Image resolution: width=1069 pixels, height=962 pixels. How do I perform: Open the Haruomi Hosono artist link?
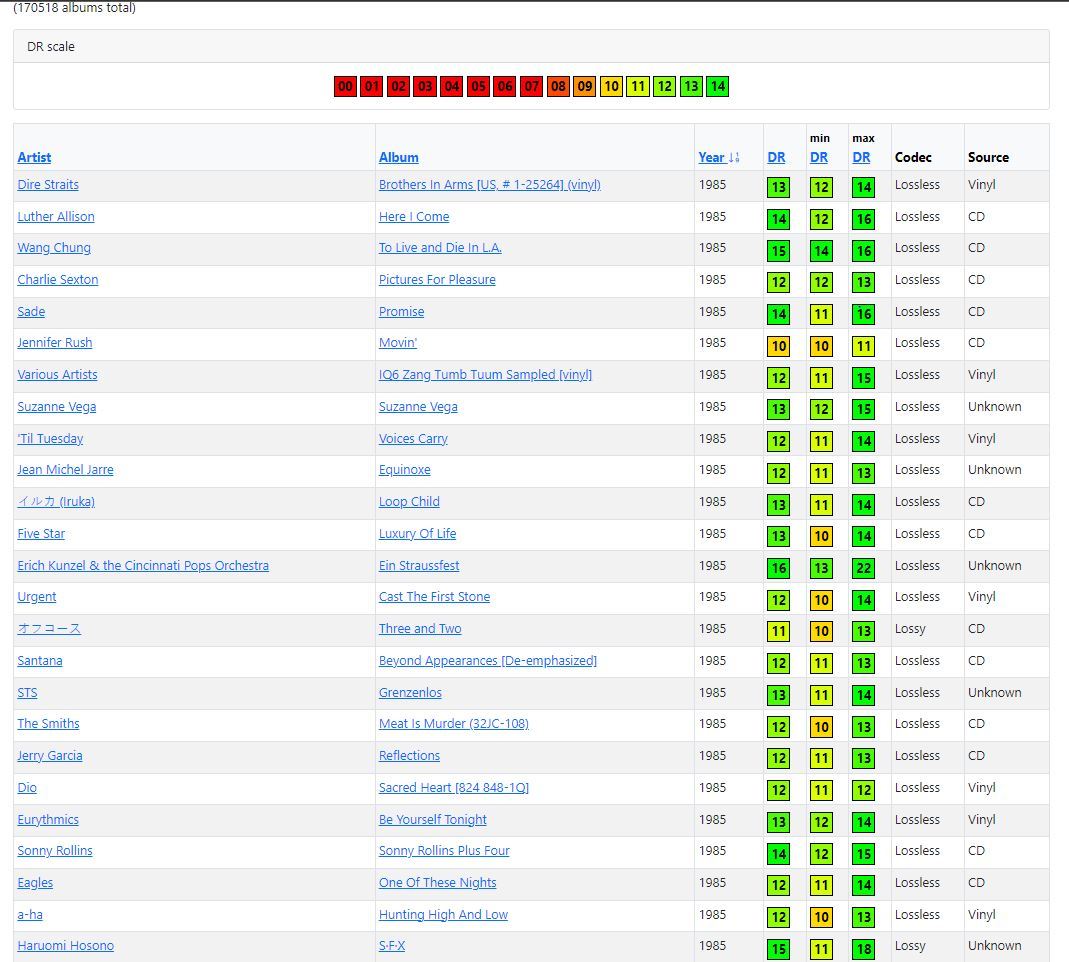[x=65, y=946]
